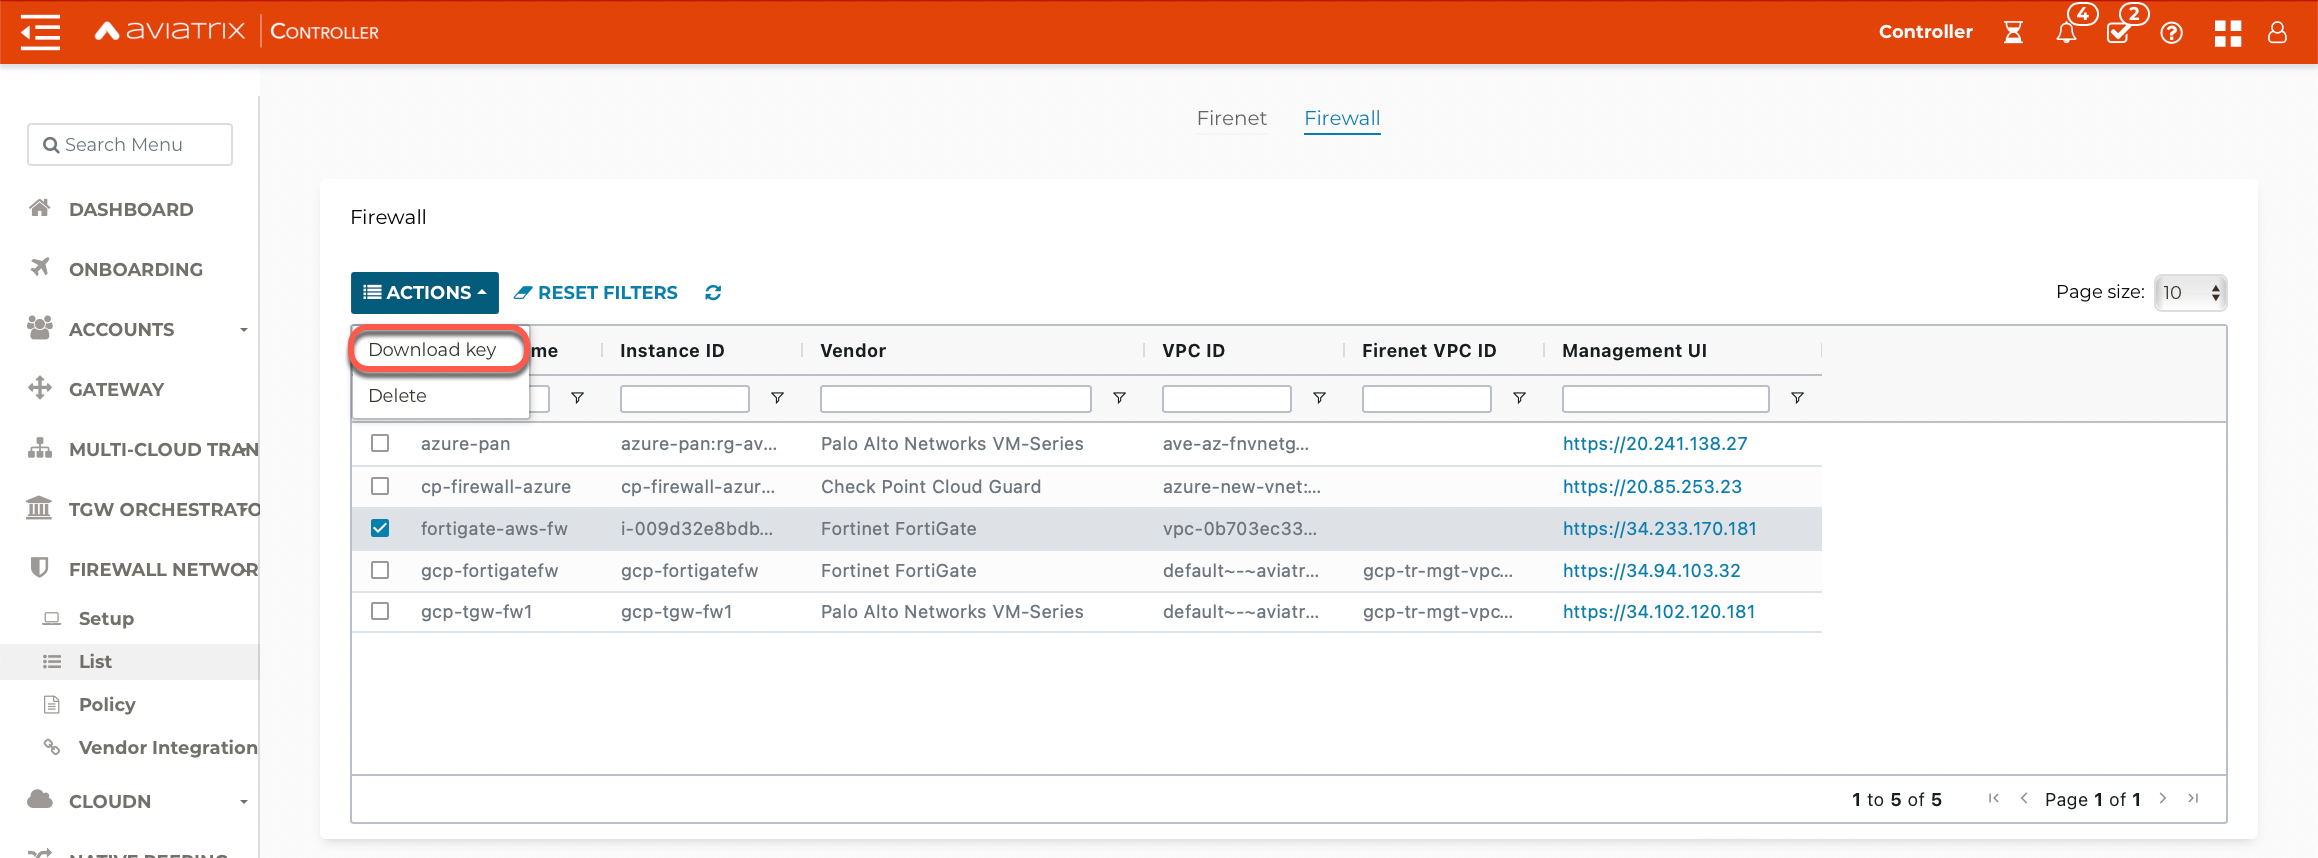This screenshot has width=2318, height=858.
Task: Check the gcp-tgw-fw1 row checkbox
Action: (x=380, y=611)
